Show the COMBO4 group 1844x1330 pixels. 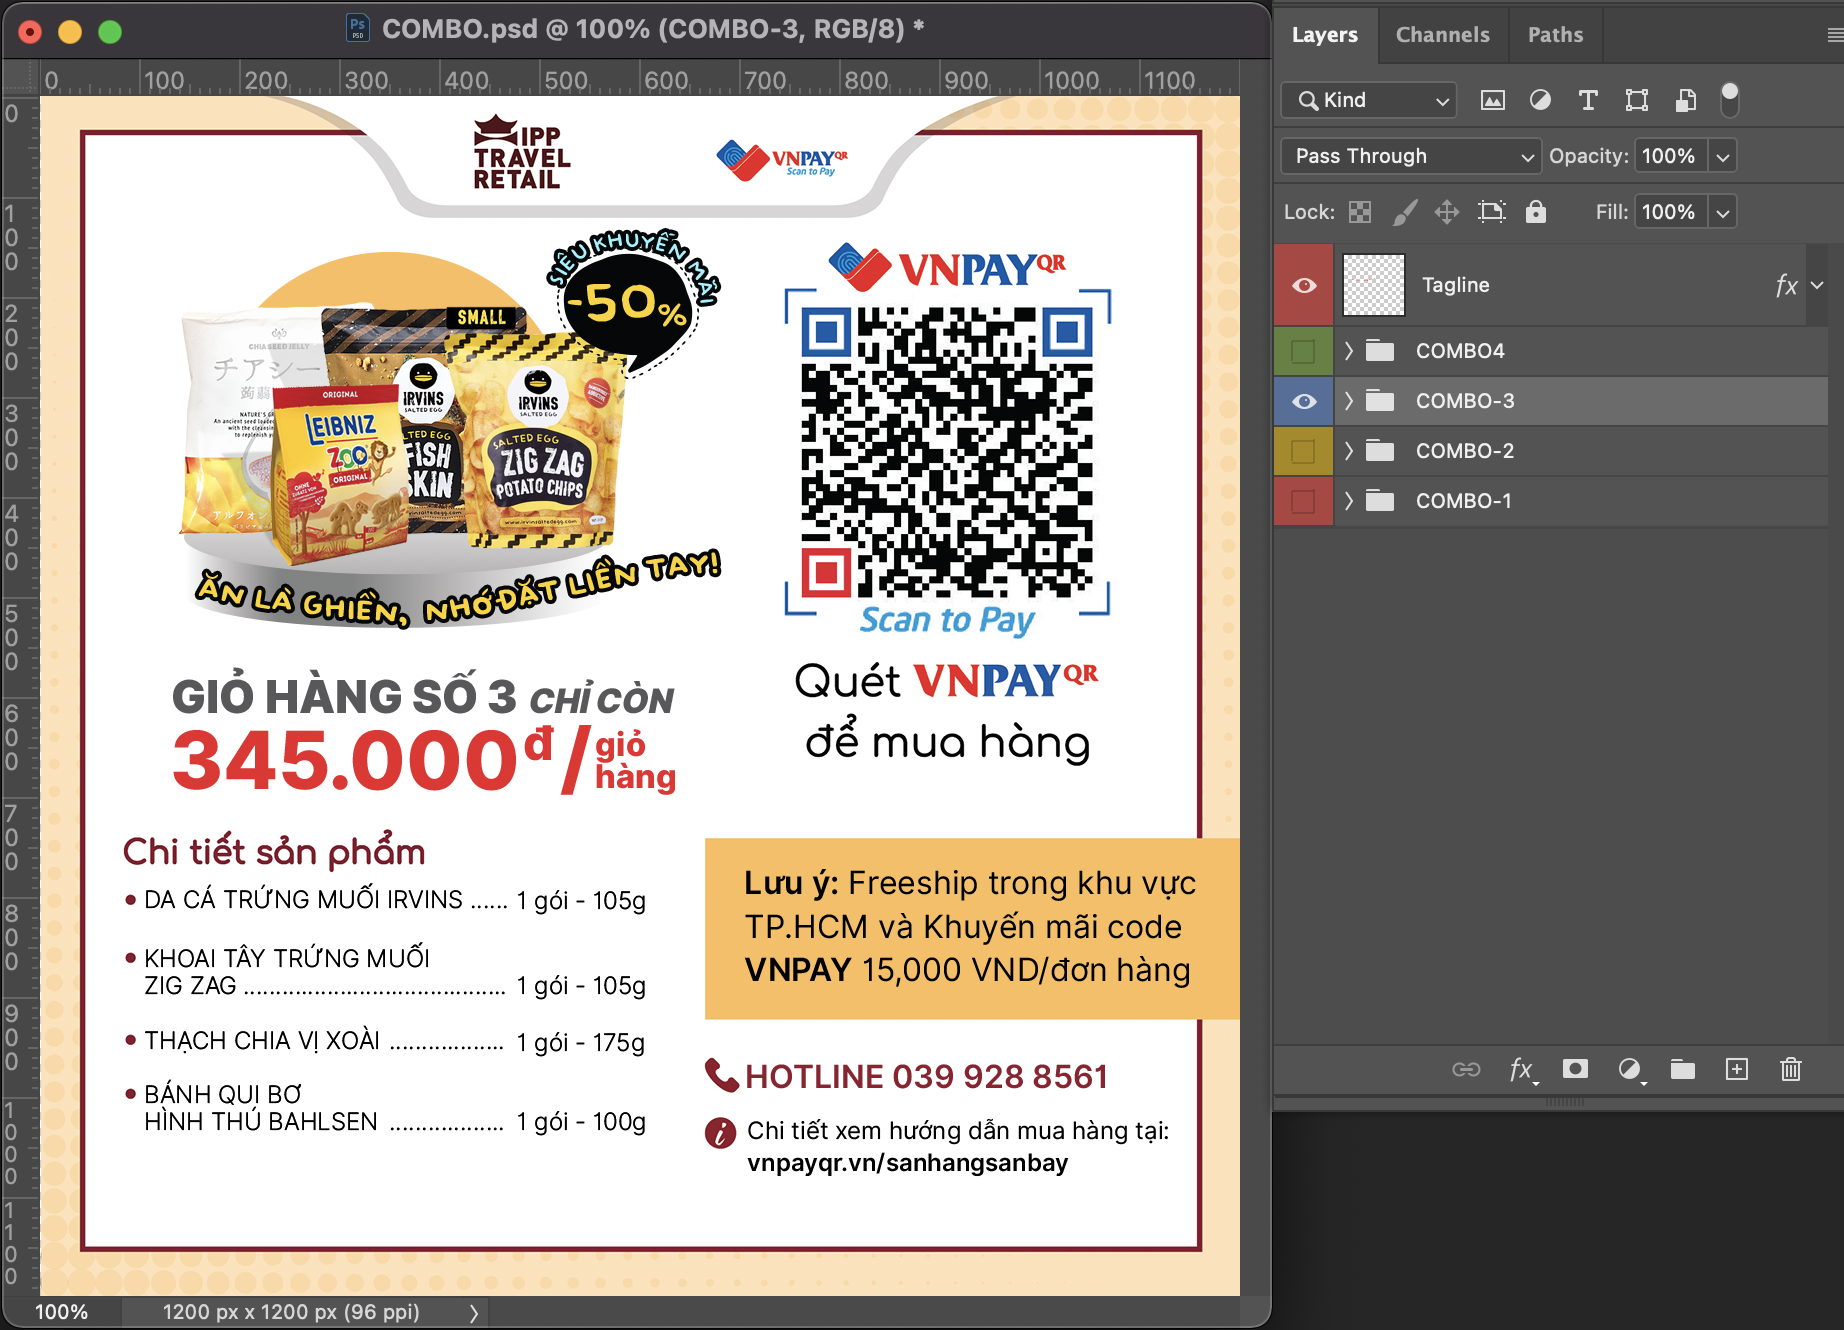[1304, 351]
